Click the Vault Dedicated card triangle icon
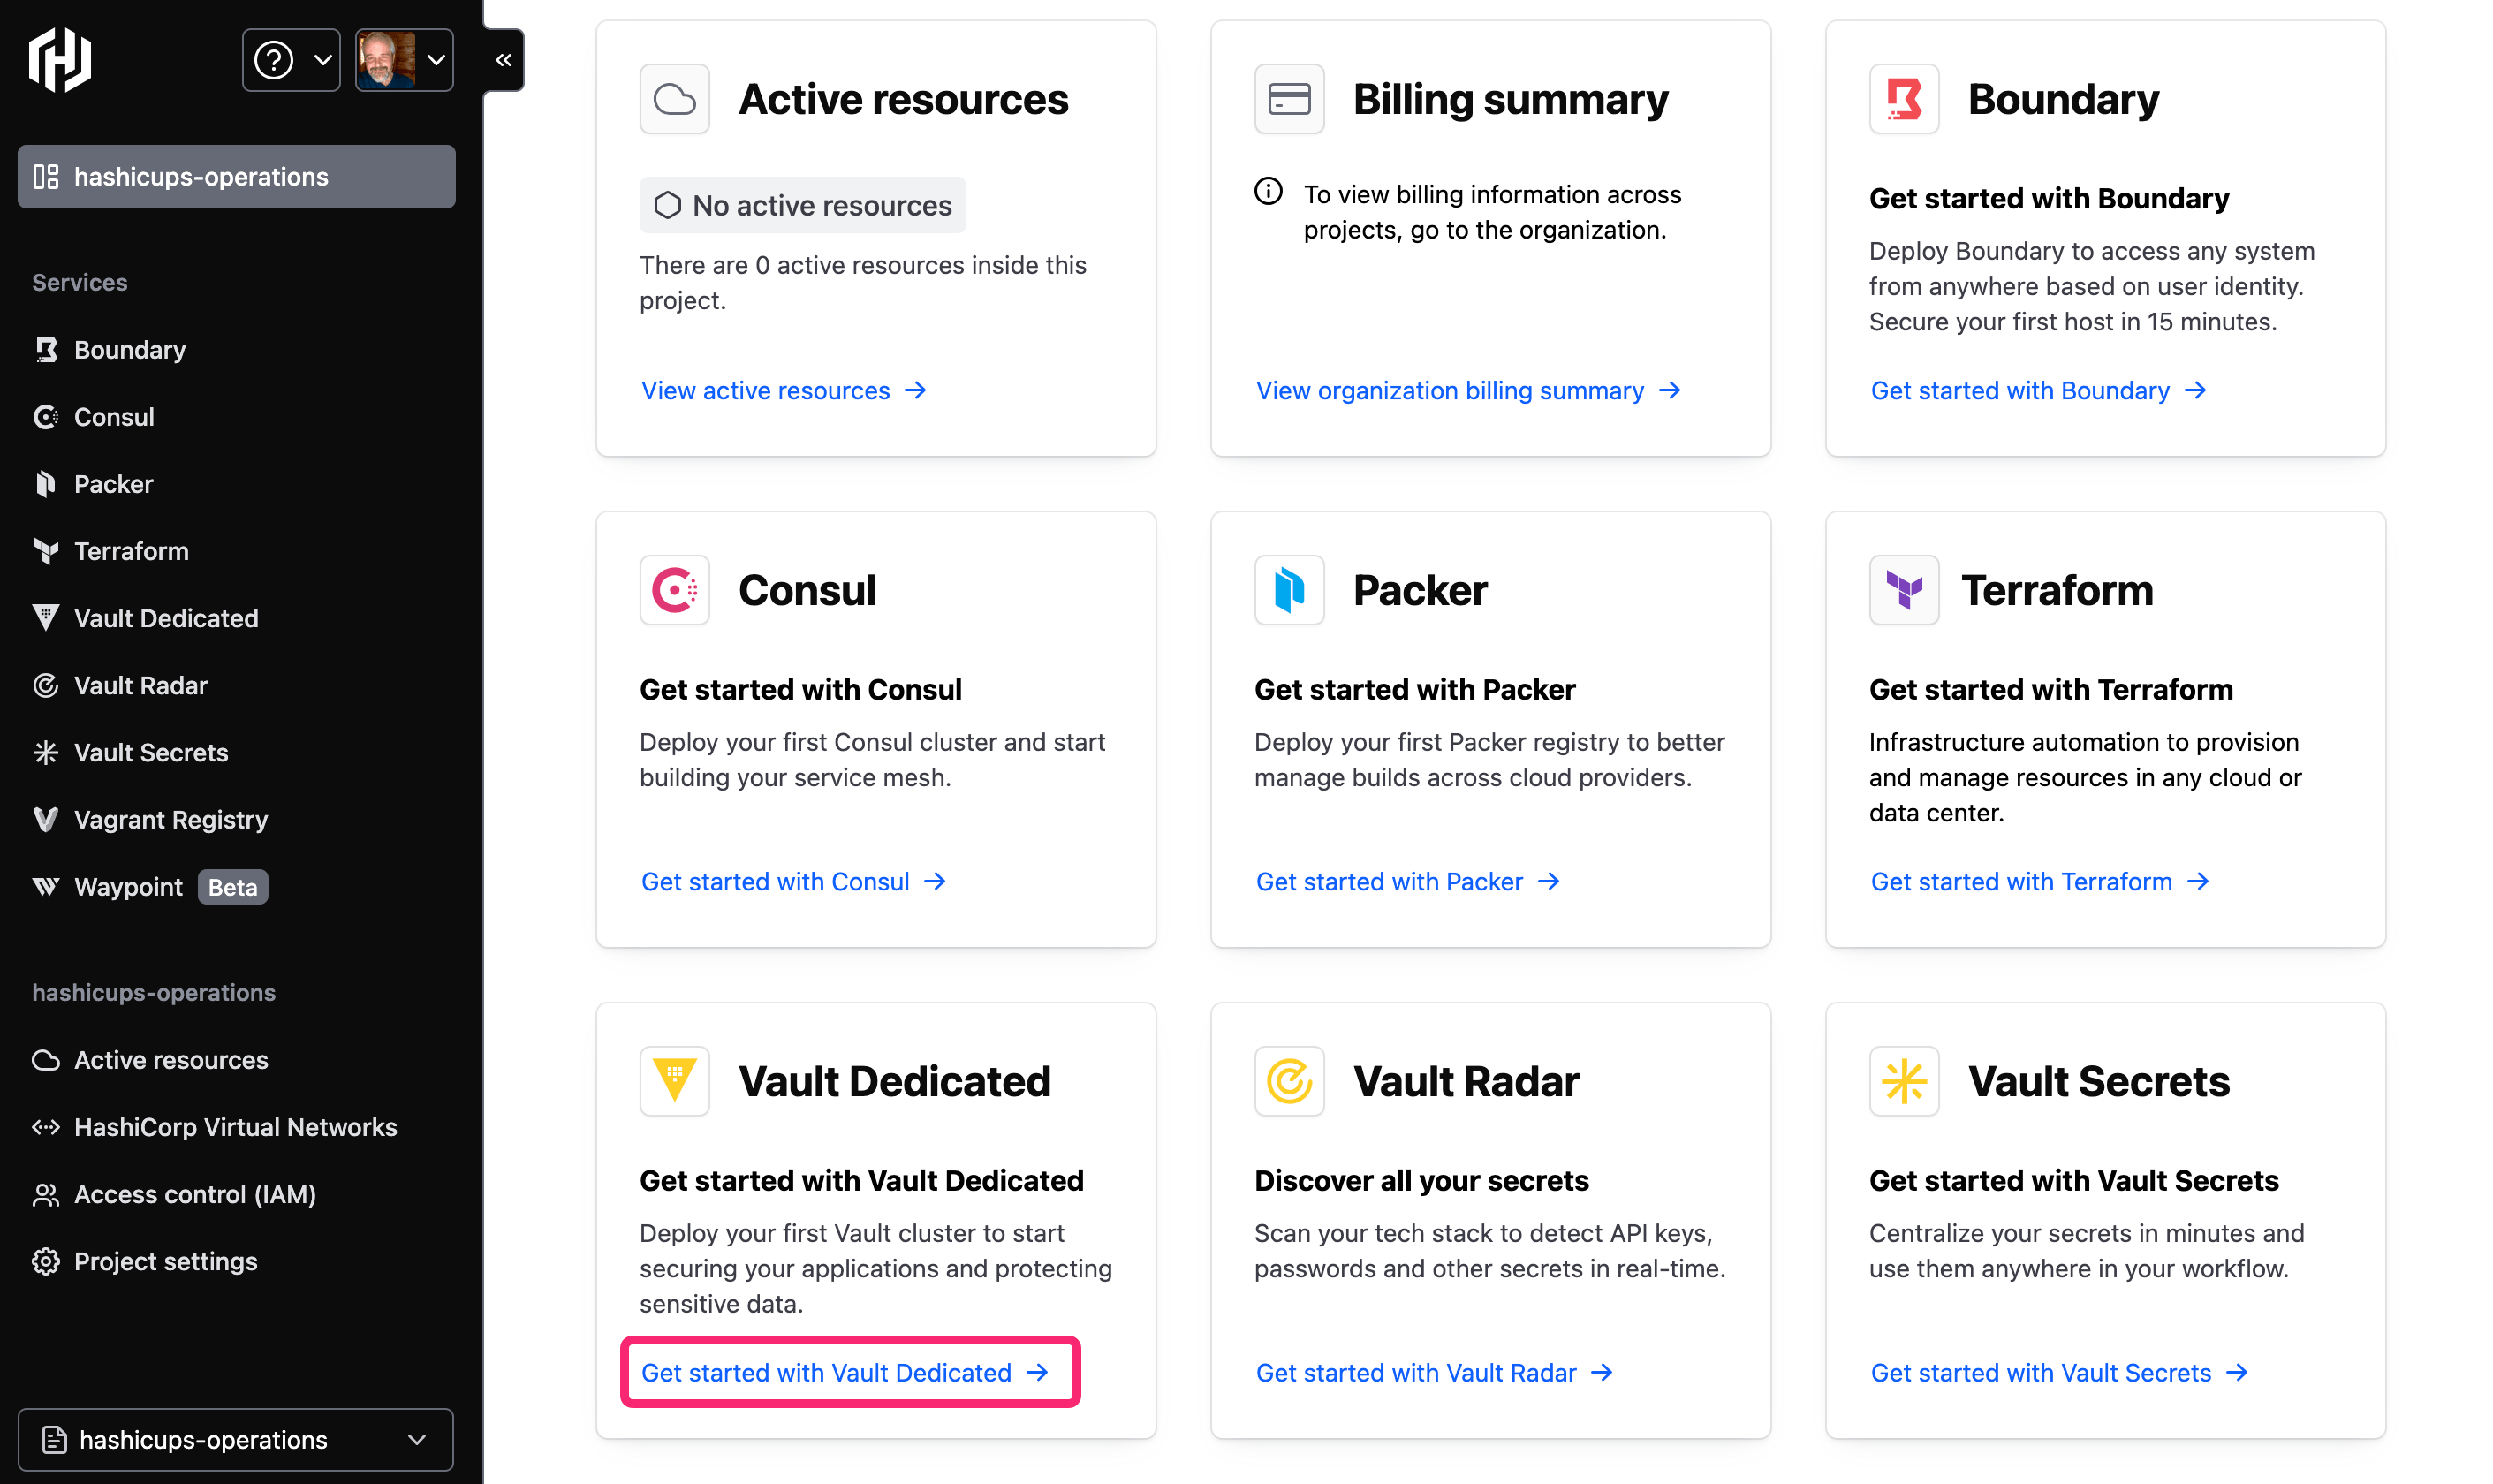The image size is (2493, 1484). [x=674, y=1081]
